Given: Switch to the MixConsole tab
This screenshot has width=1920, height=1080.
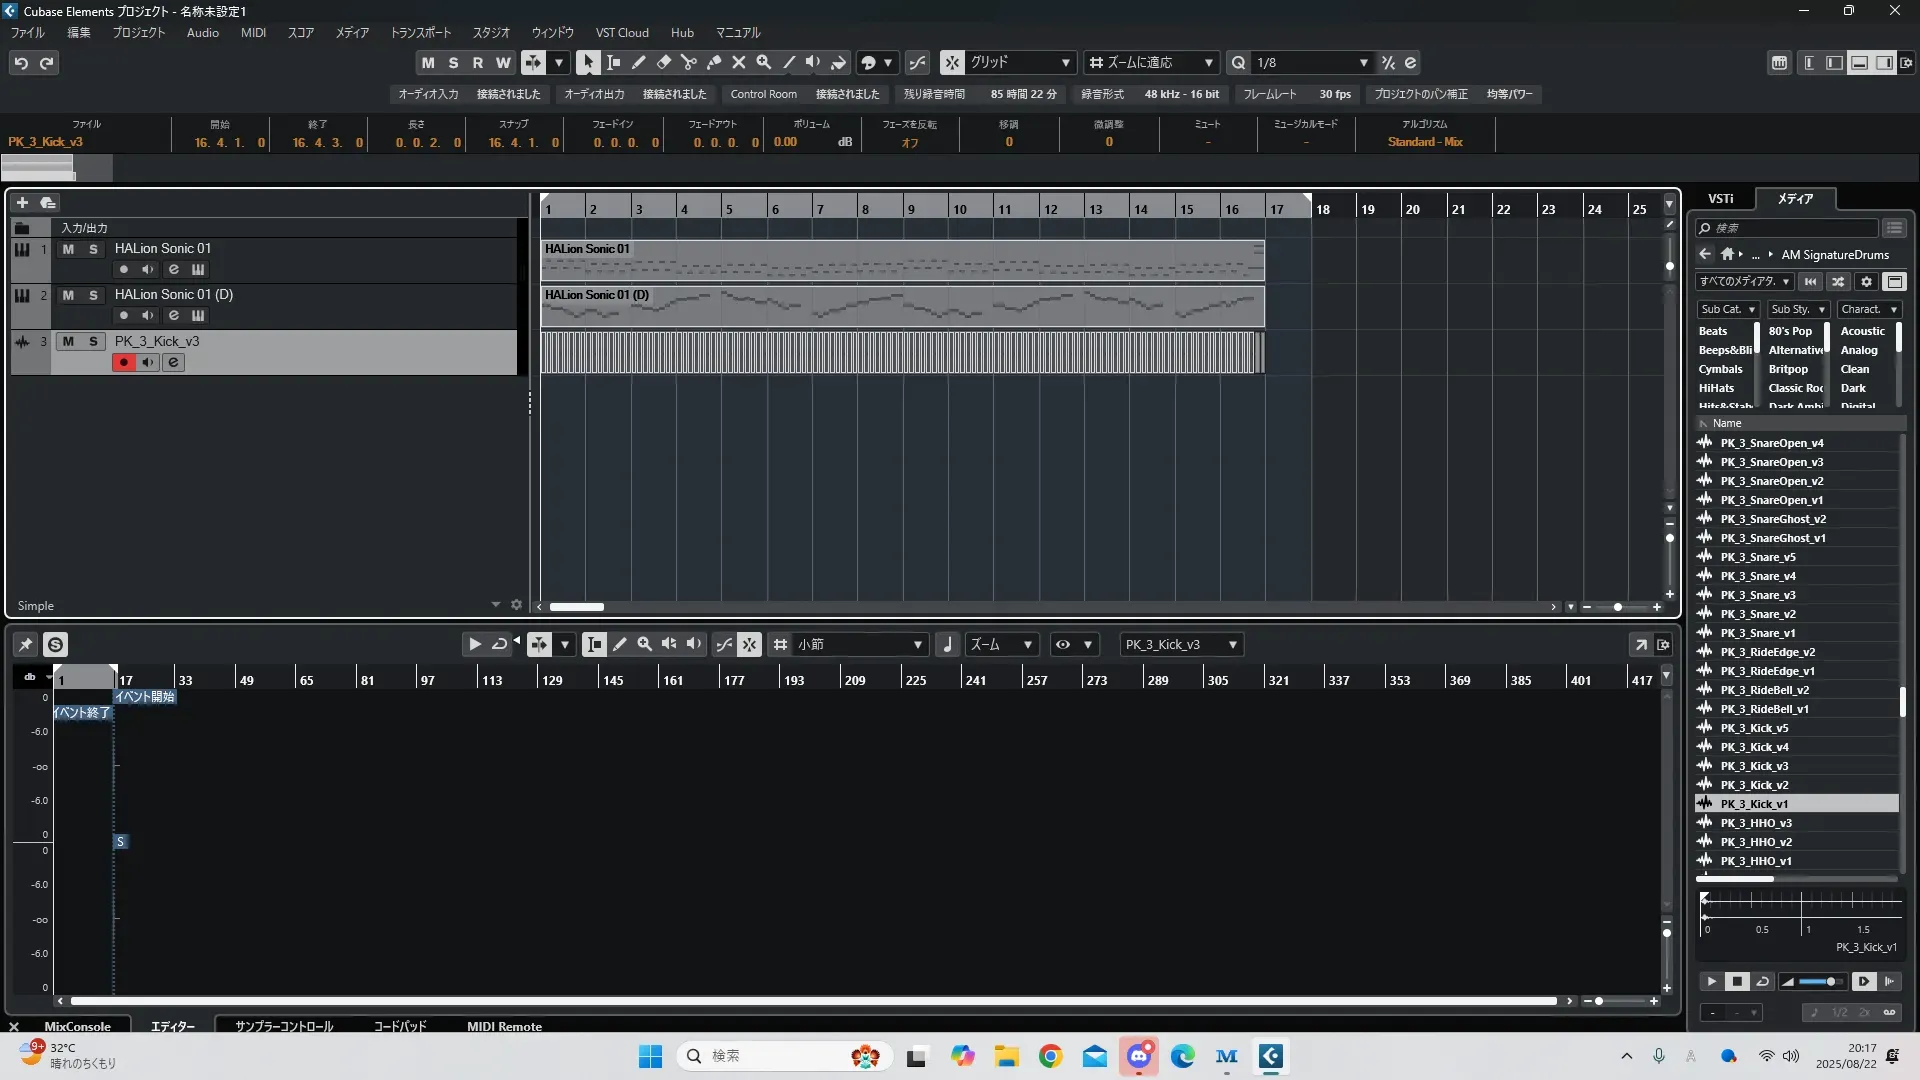Looking at the screenshot, I should 77,1026.
